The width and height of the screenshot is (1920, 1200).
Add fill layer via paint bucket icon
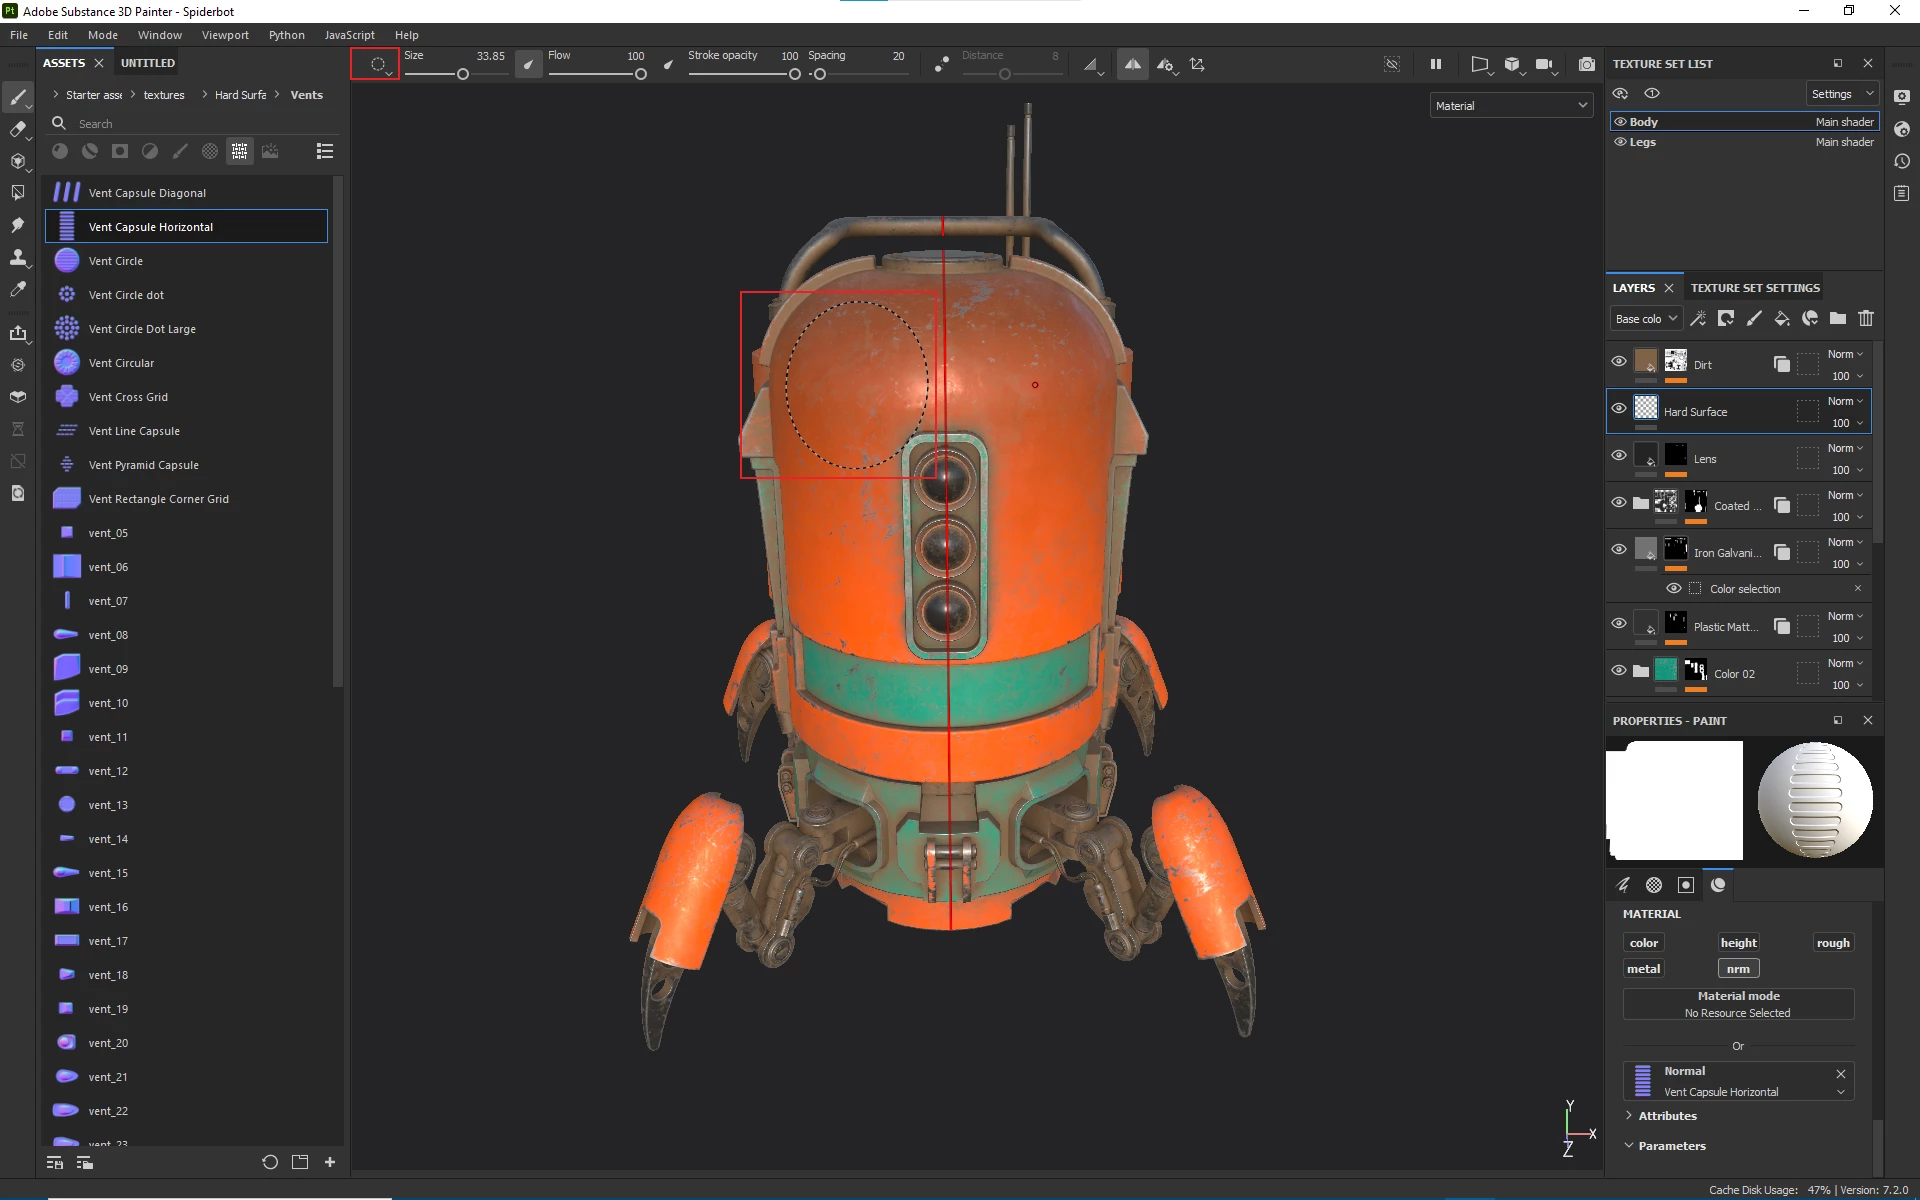click(x=1782, y=318)
